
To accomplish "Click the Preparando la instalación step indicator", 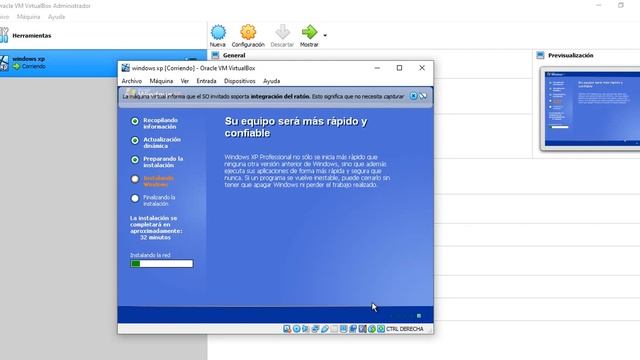I will [x=135, y=160].
